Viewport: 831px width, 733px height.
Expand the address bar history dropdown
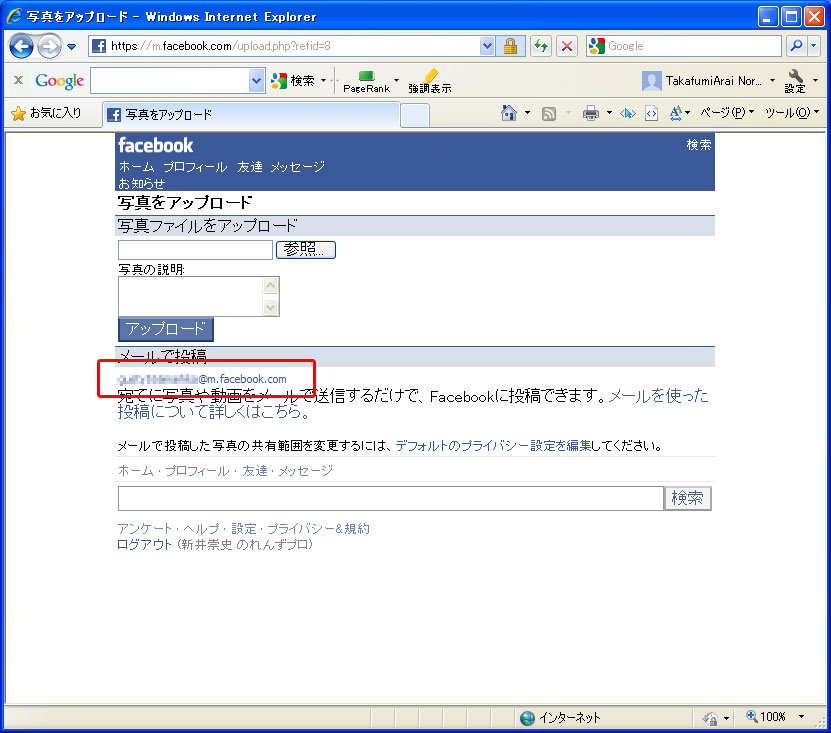(x=487, y=46)
